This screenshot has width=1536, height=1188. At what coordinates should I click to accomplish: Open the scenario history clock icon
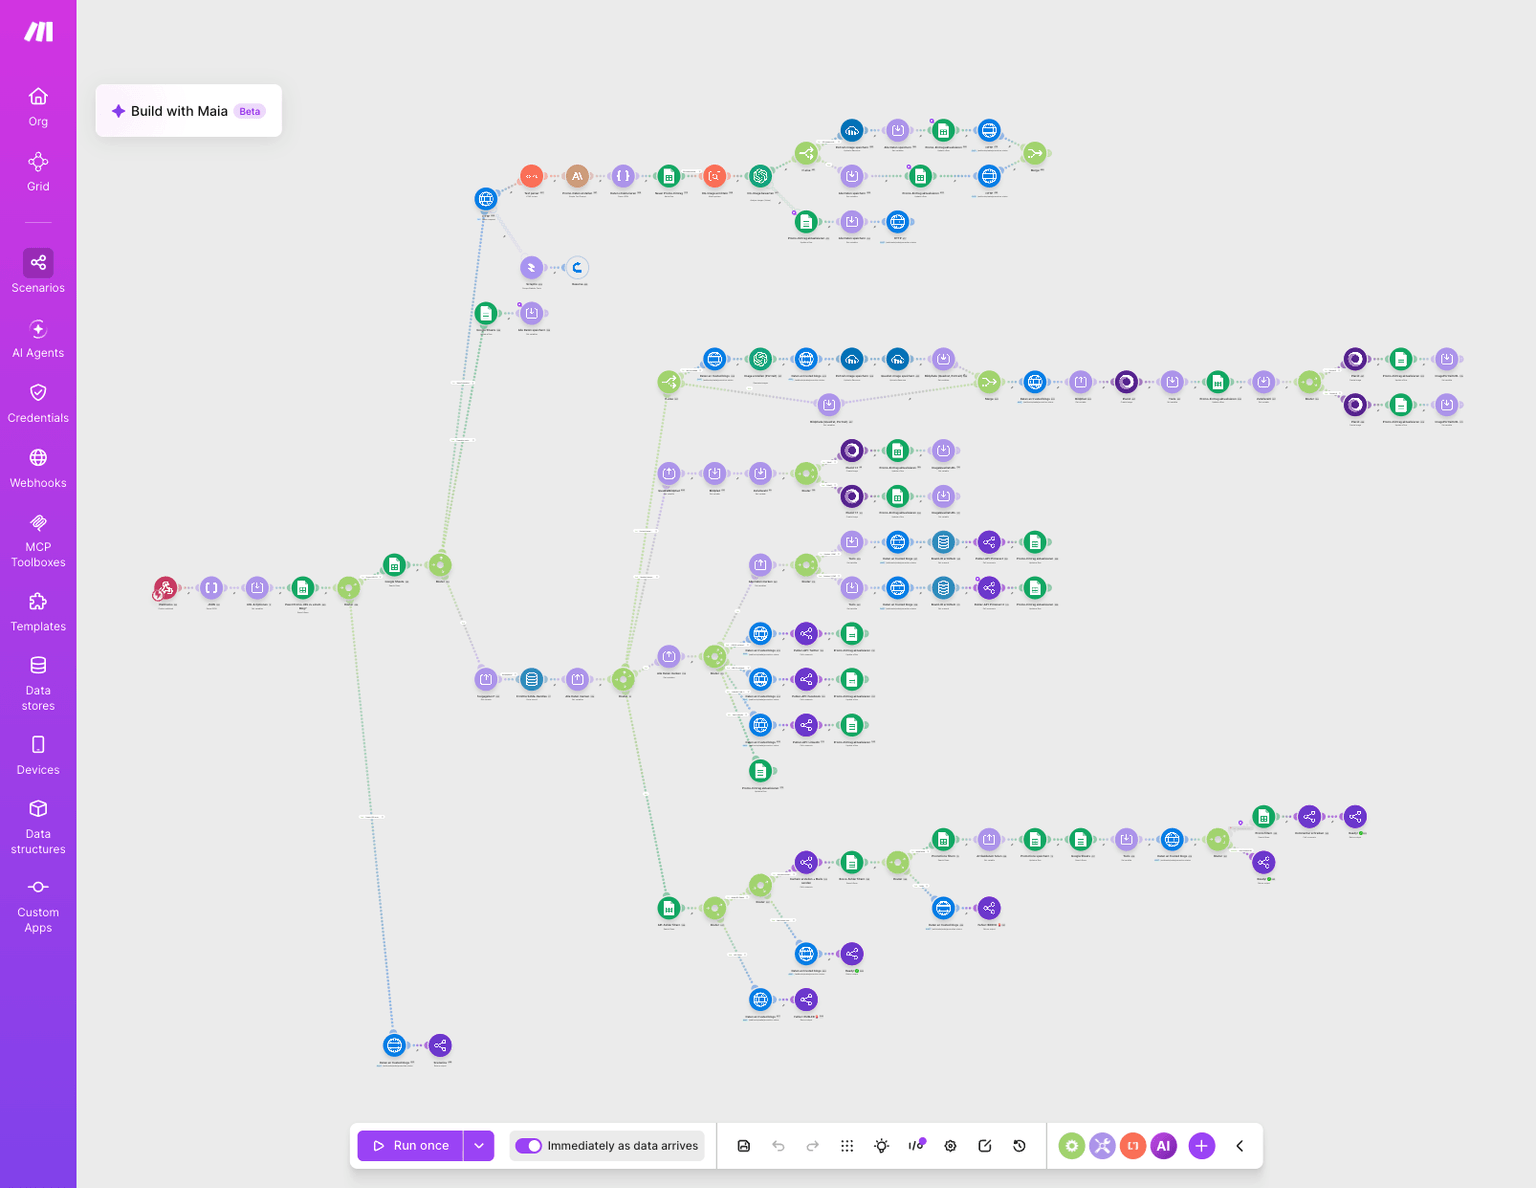tap(1020, 1146)
